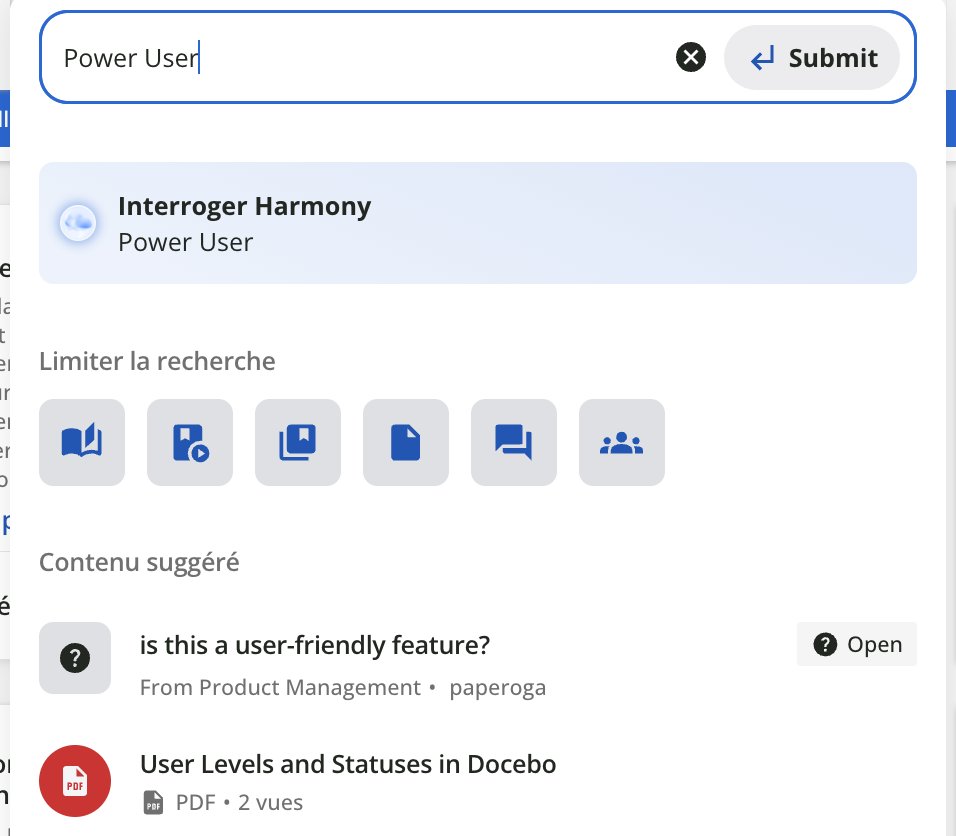956x836 pixels.
Task: Open "is this a user-friendly feature?" result
Action: [315, 645]
